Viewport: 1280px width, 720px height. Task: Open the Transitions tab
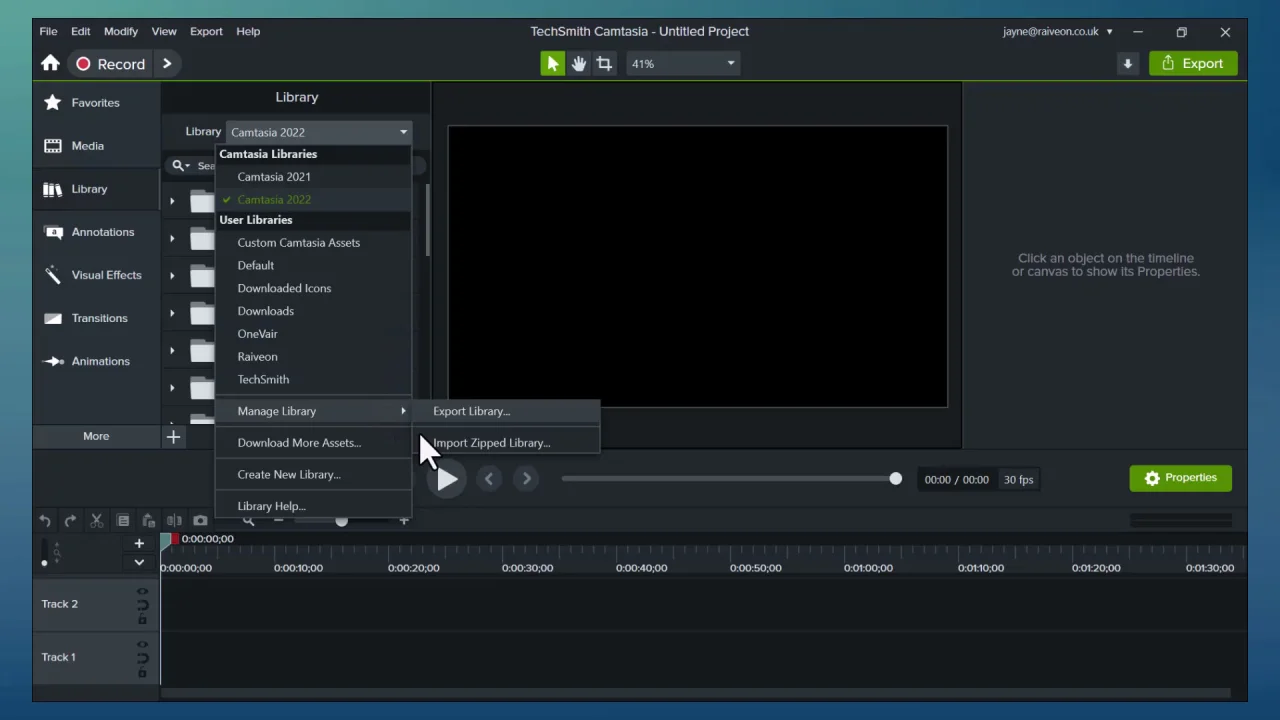pyautogui.click(x=96, y=317)
